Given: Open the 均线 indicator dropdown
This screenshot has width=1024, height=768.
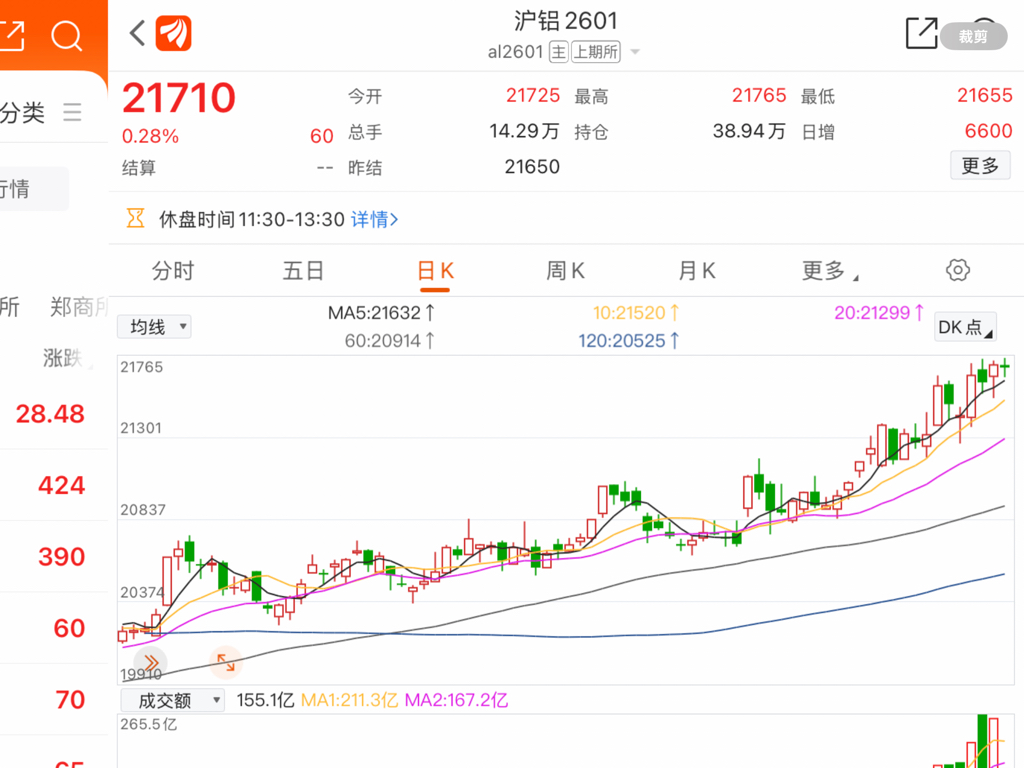Looking at the screenshot, I should [x=154, y=327].
